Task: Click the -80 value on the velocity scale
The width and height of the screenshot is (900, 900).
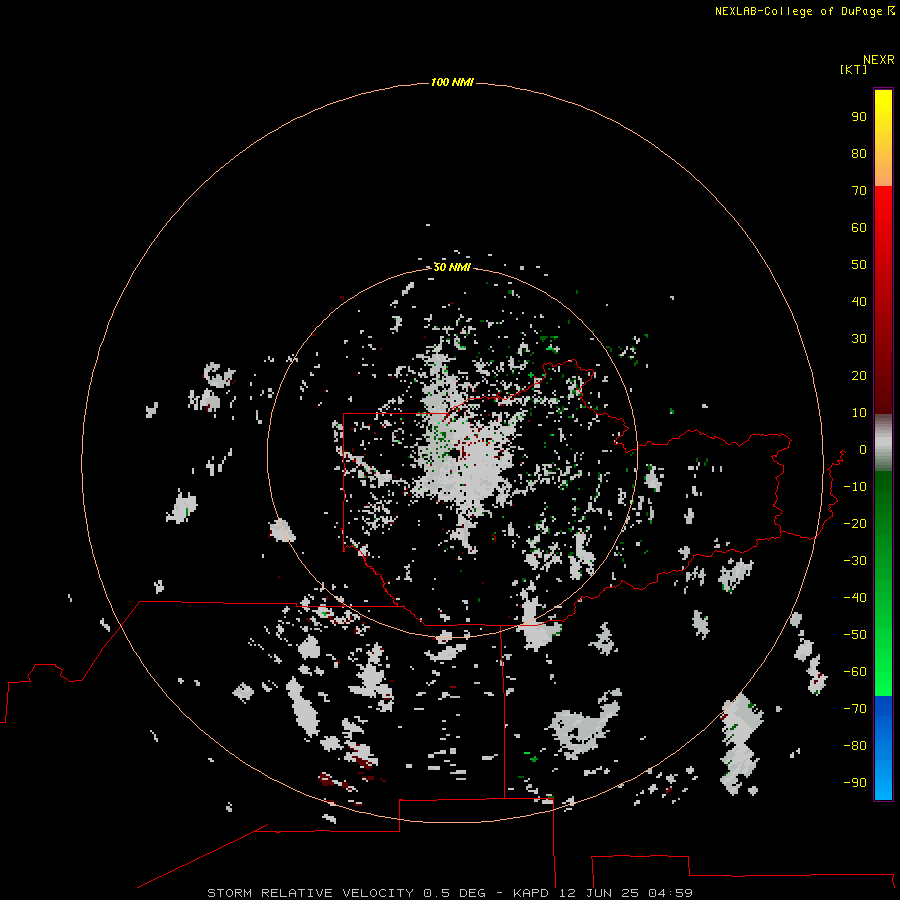Action: pyautogui.click(x=855, y=746)
